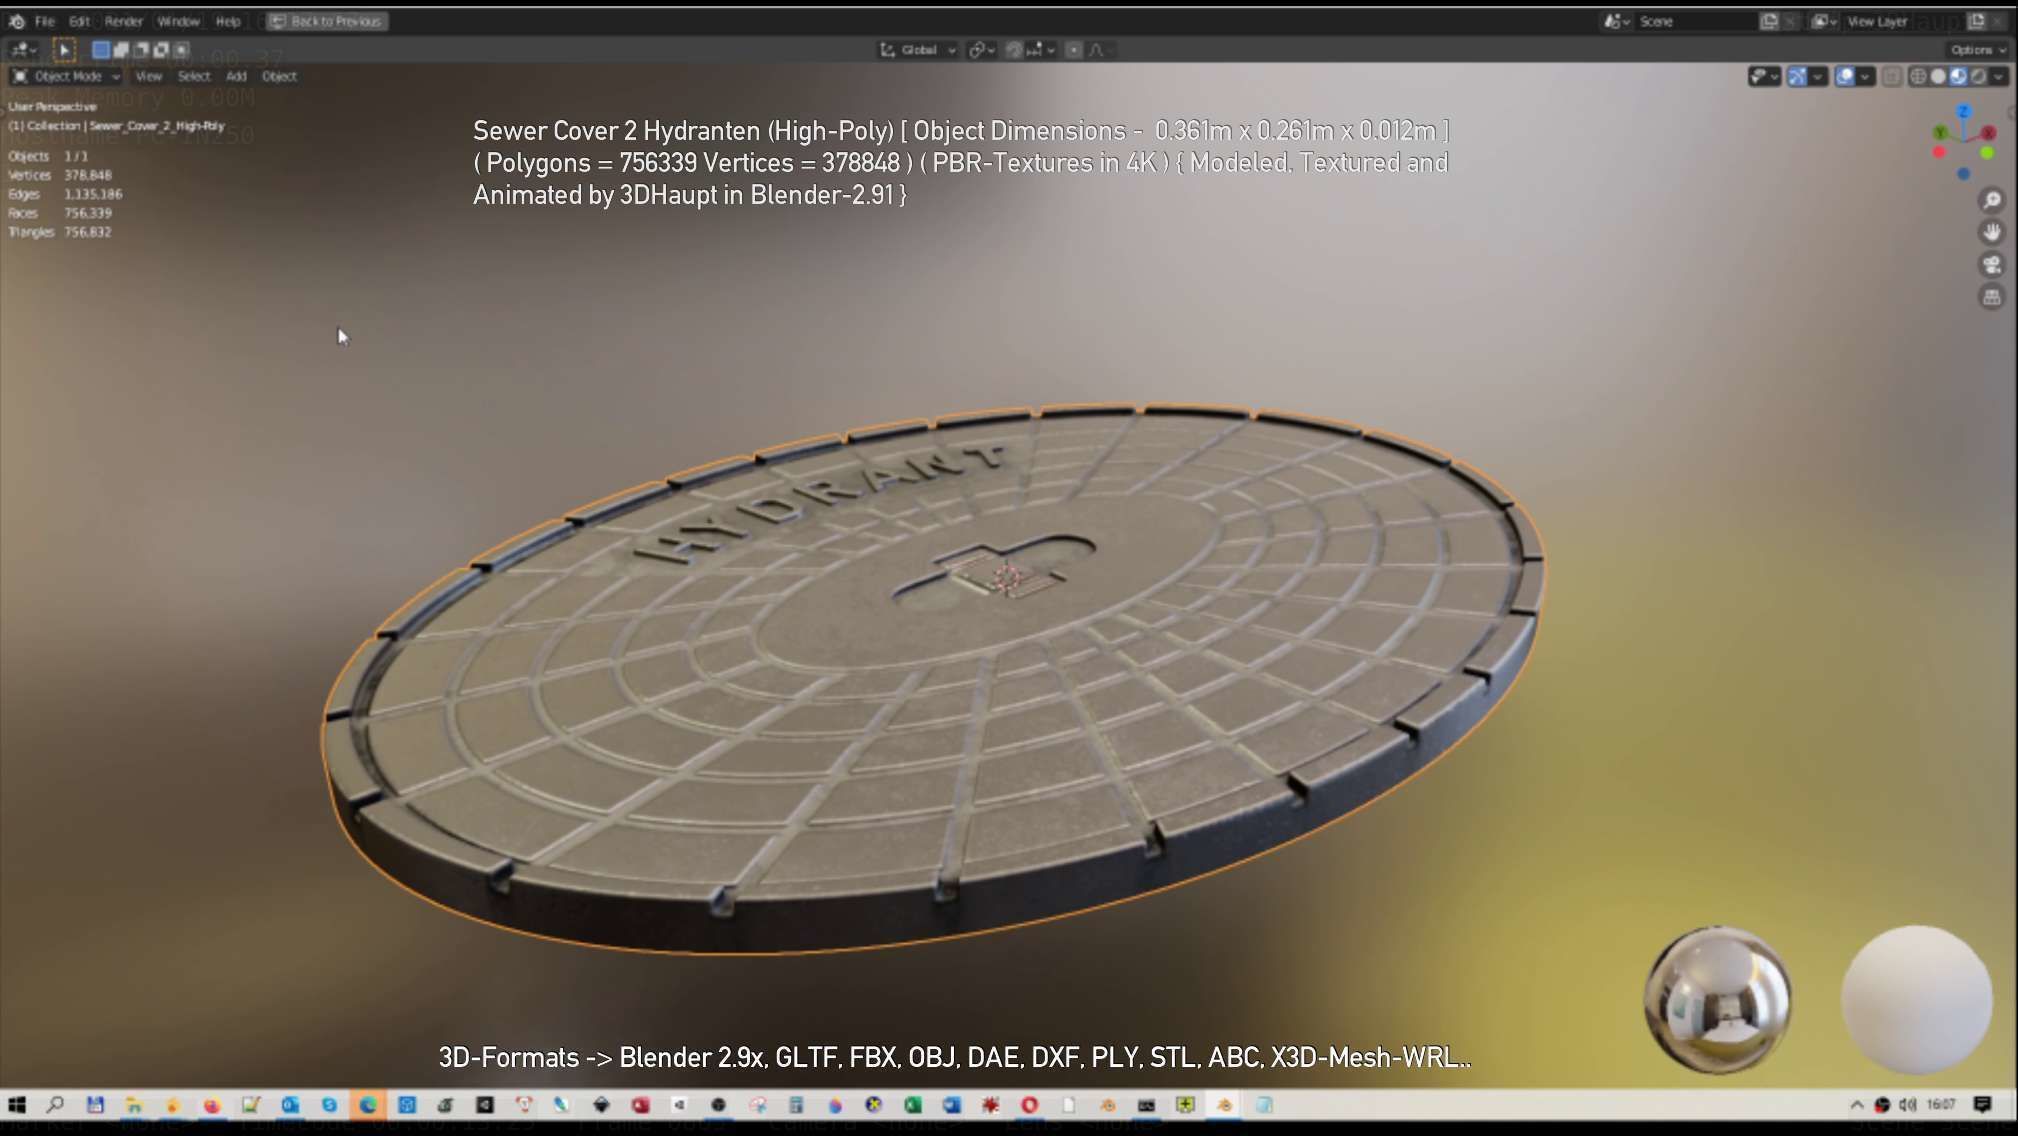Open the Edit menu
Screen dimensions: 2018x1136
pos(79,21)
